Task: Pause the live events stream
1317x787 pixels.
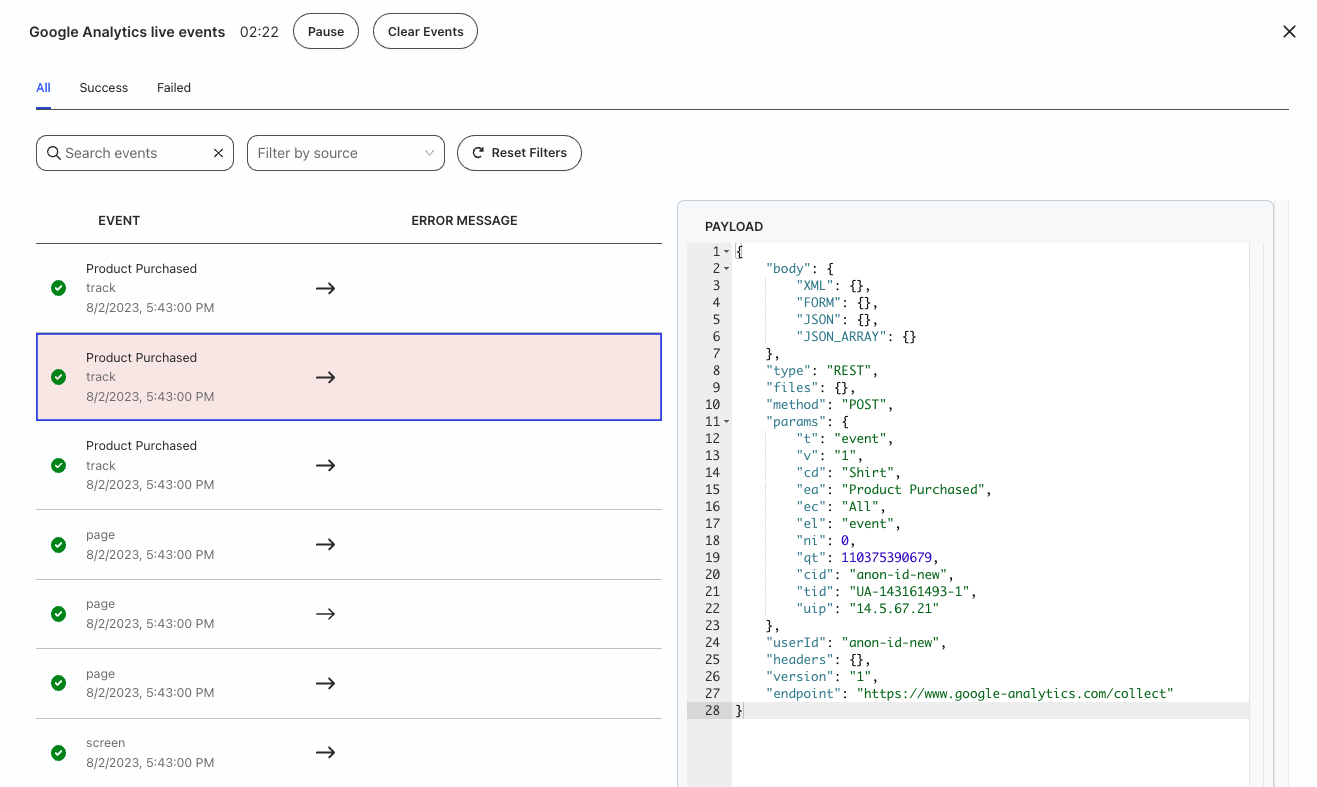Action: pos(325,31)
